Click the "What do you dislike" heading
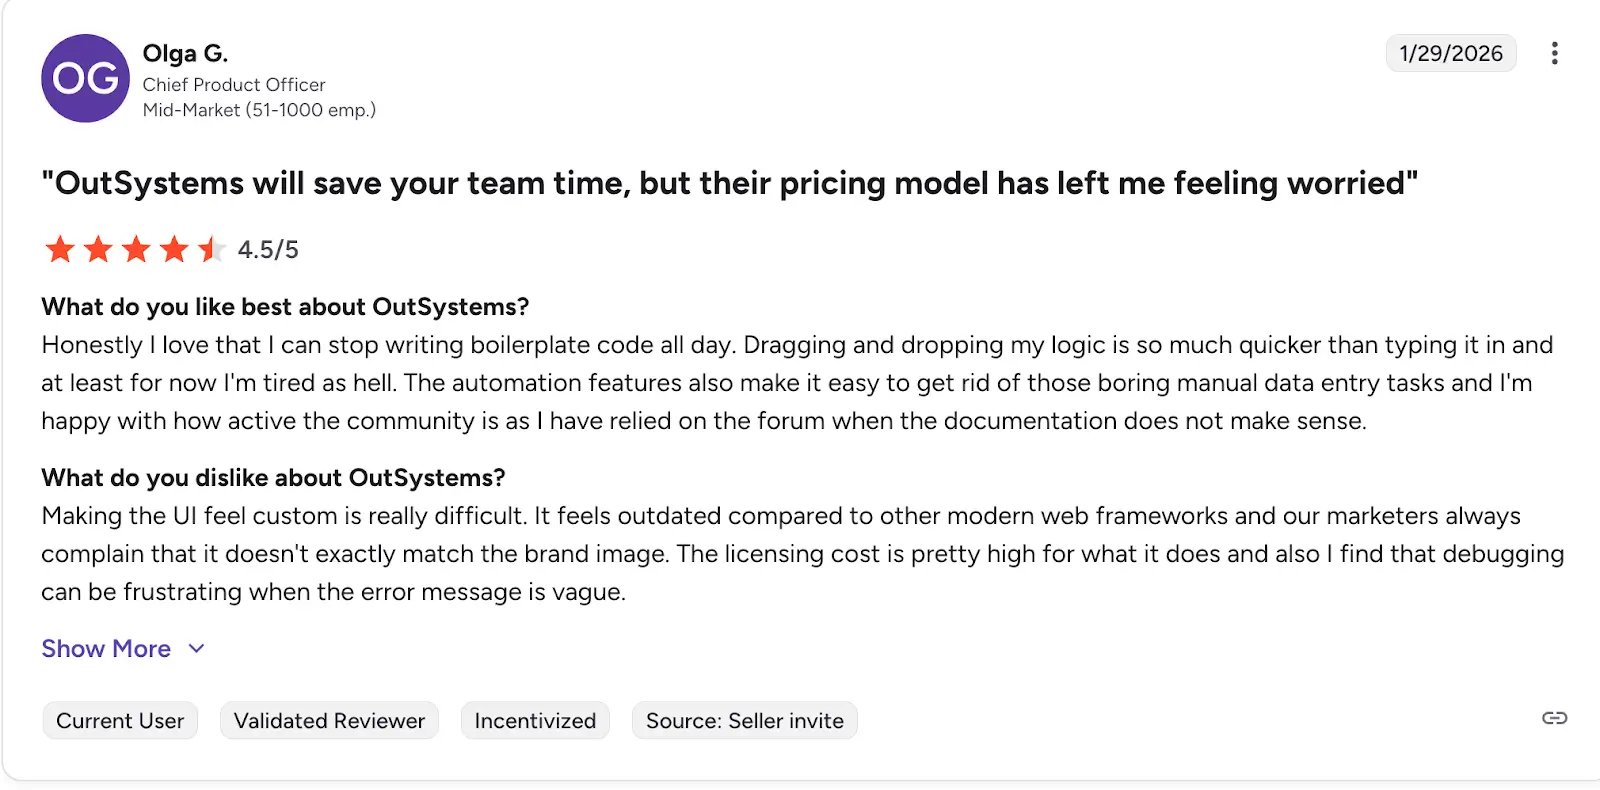This screenshot has width=1600, height=790. 273,478
